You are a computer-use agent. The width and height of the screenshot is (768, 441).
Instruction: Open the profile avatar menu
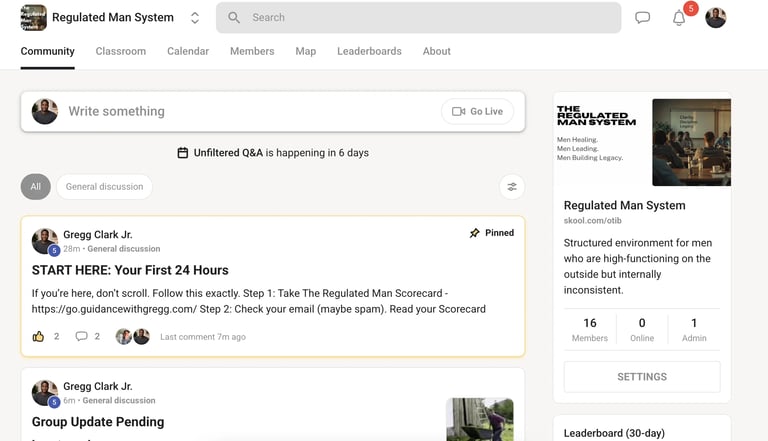[716, 18]
